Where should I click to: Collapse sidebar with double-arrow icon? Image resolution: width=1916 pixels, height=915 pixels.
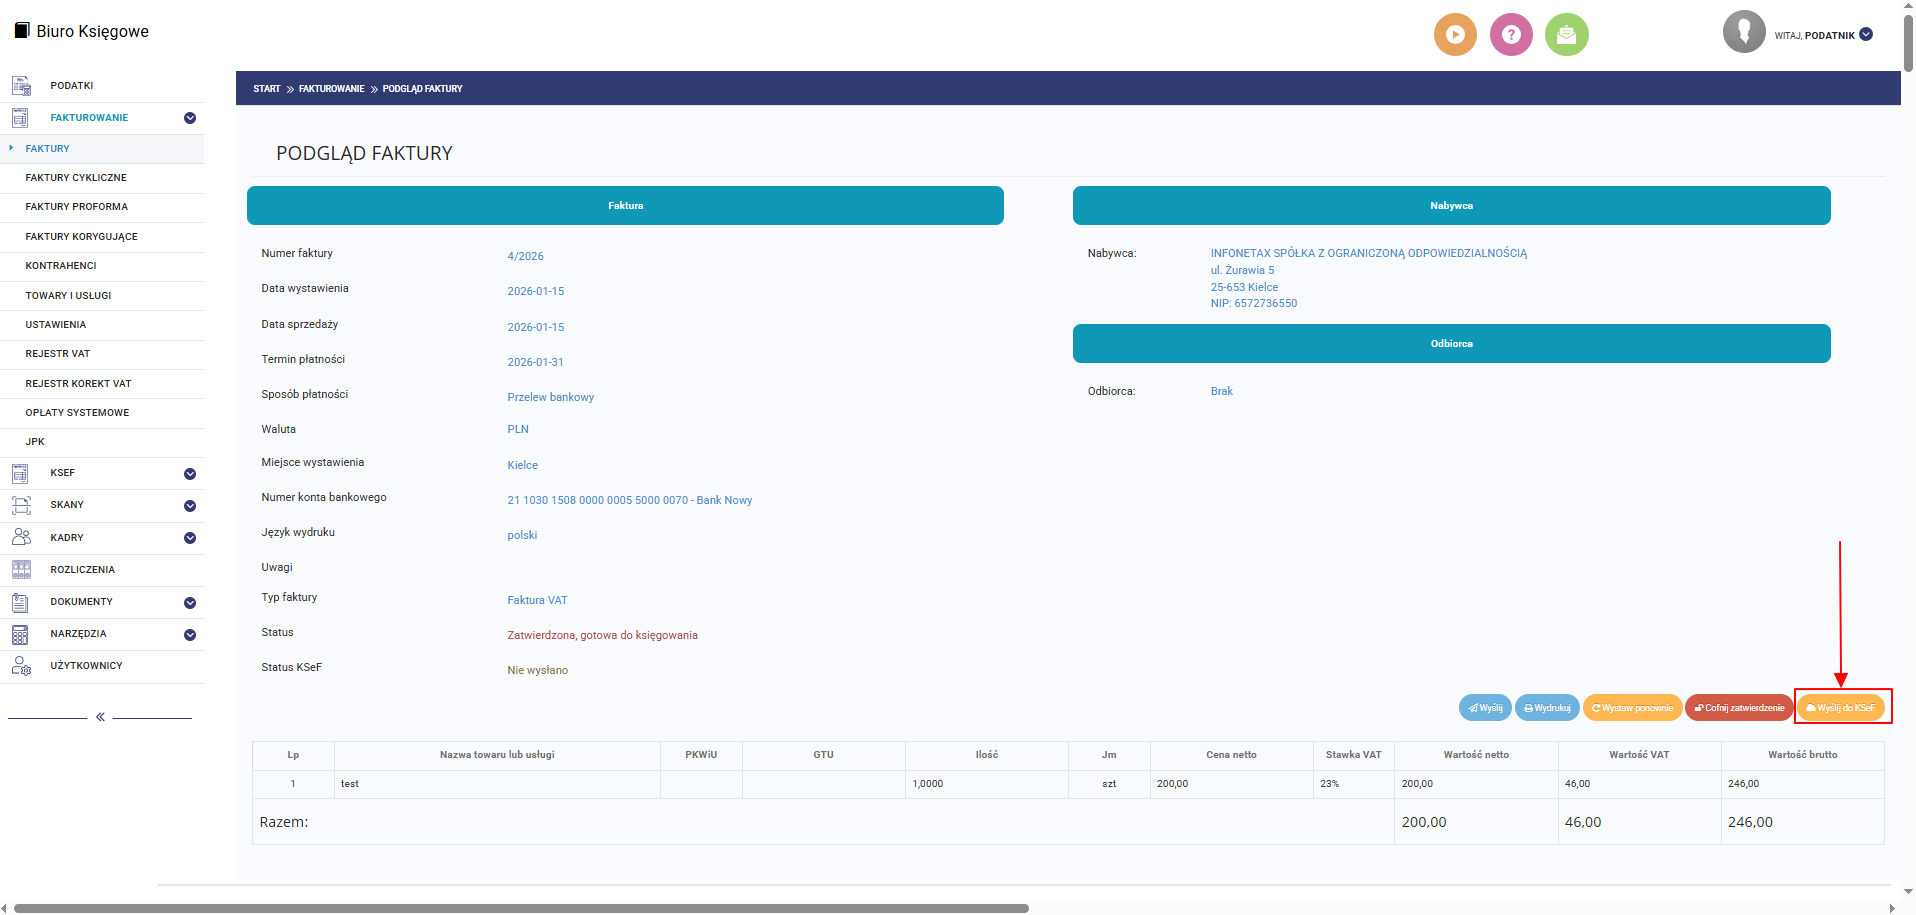tap(100, 717)
